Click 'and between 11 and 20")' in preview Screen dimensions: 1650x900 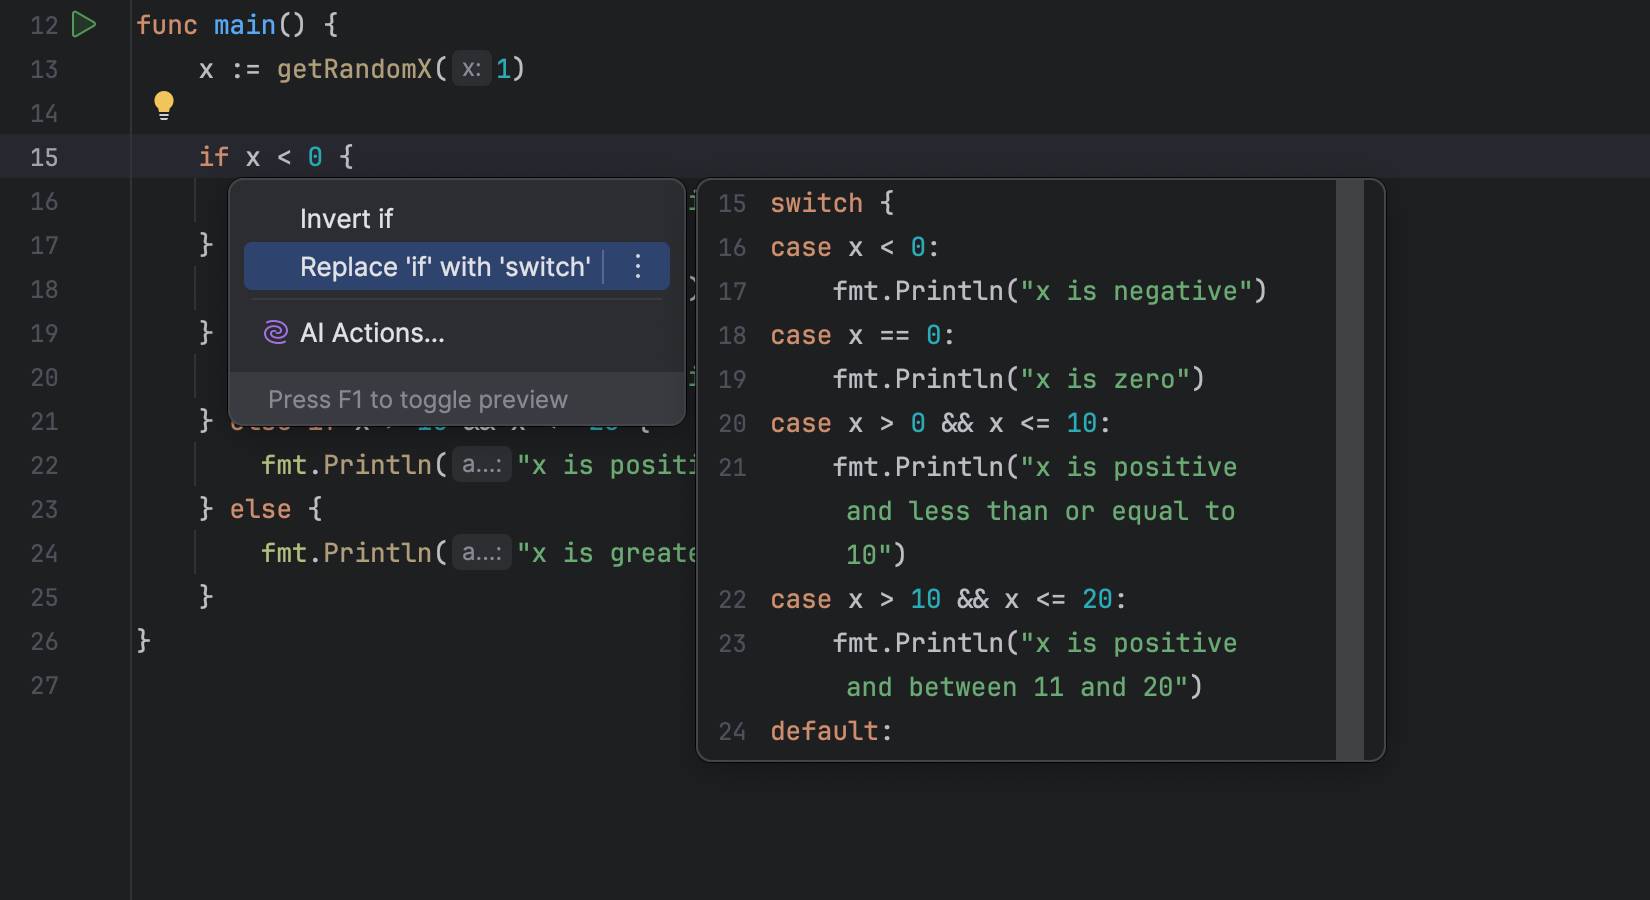(1024, 687)
